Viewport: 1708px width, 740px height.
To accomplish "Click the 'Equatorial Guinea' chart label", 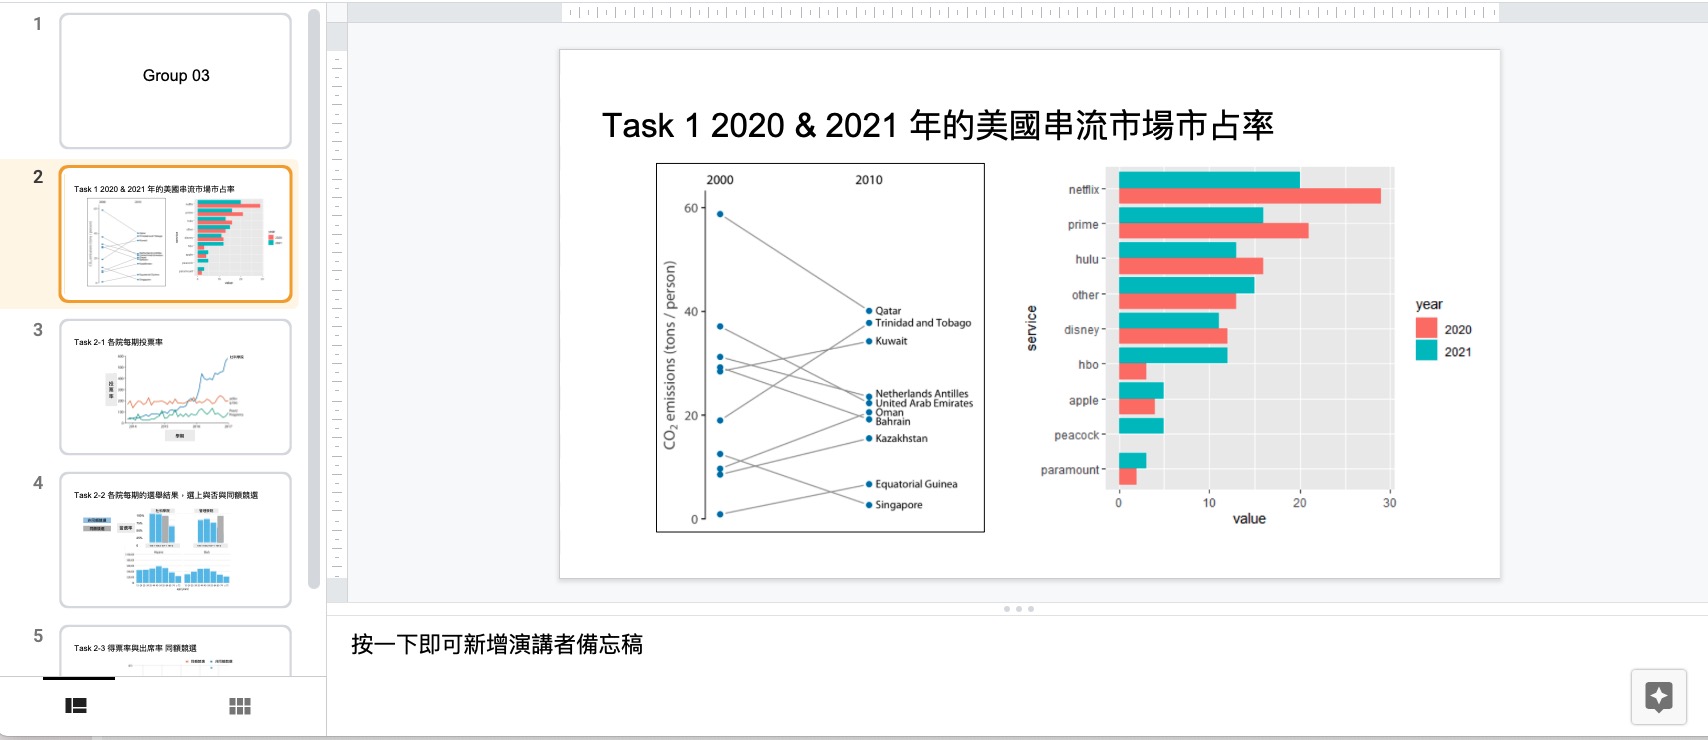I will click(x=916, y=484).
